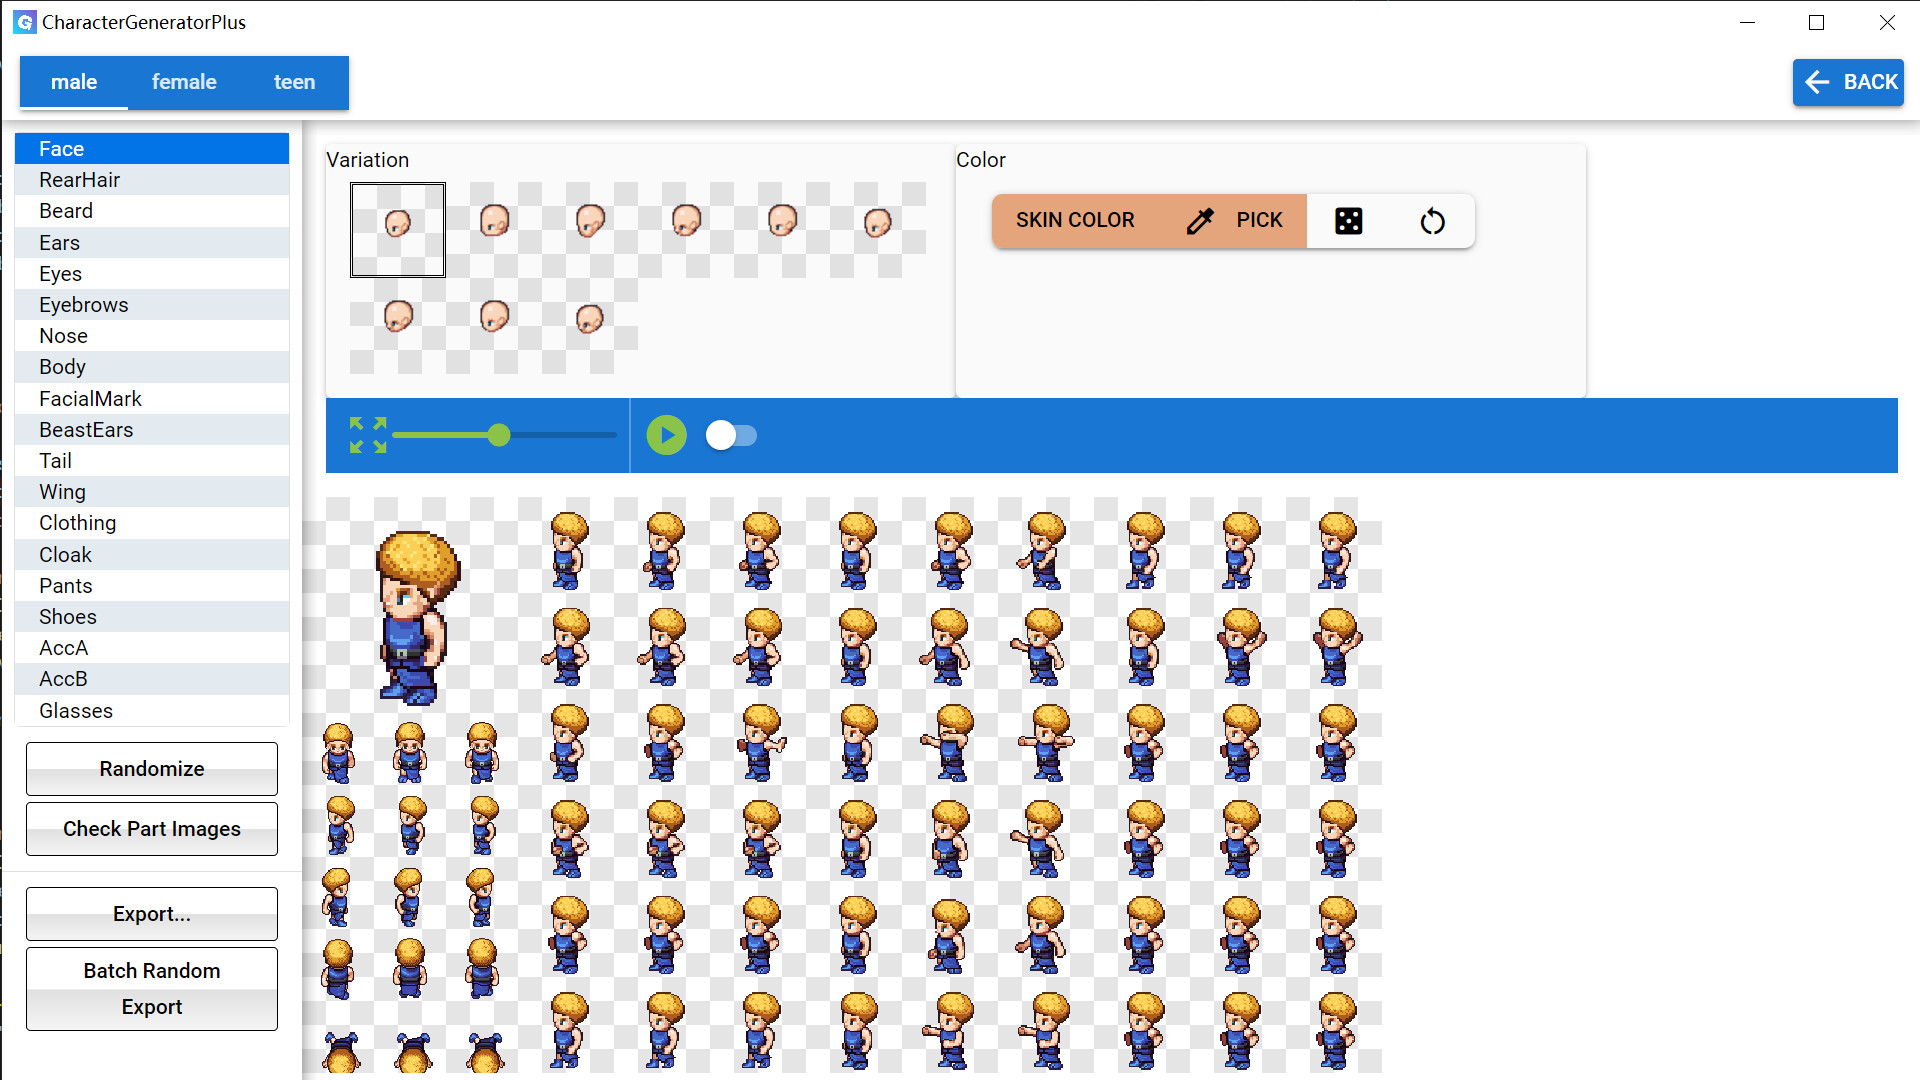Click the dice icon to randomize skin color

click(1348, 220)
